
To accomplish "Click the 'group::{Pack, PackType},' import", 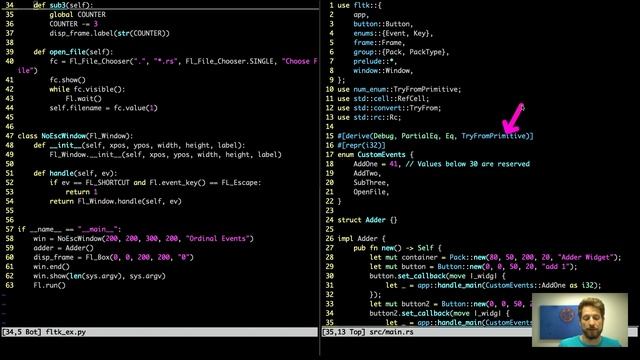I will point(401,52).
